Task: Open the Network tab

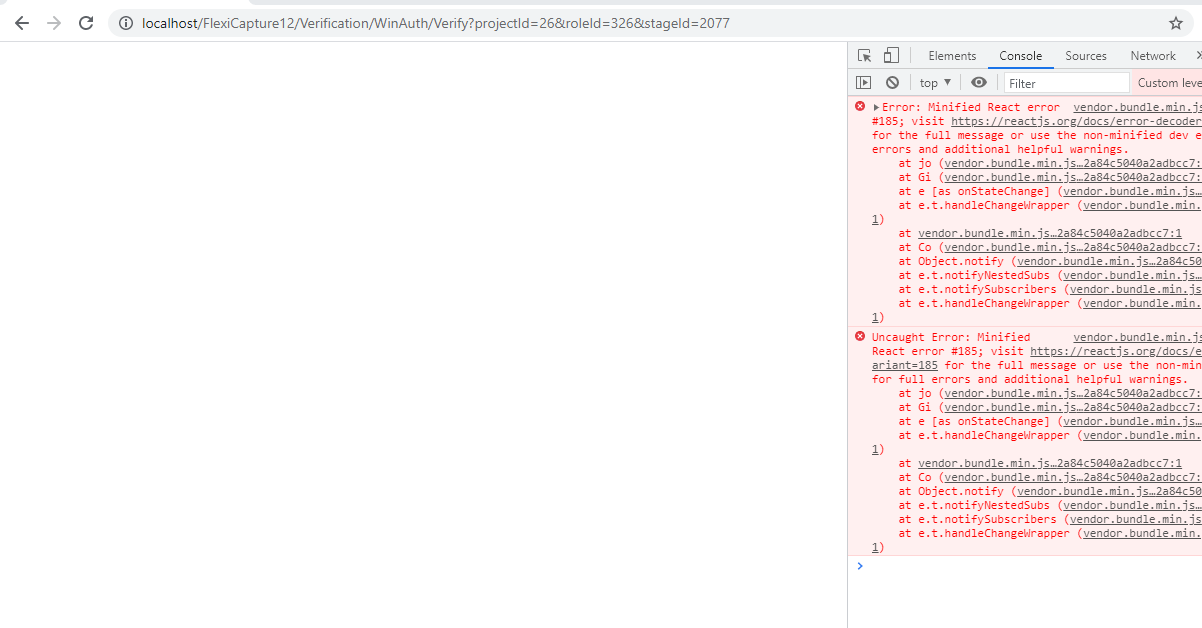Action: pyautogui.click(x=1153, y=56)
